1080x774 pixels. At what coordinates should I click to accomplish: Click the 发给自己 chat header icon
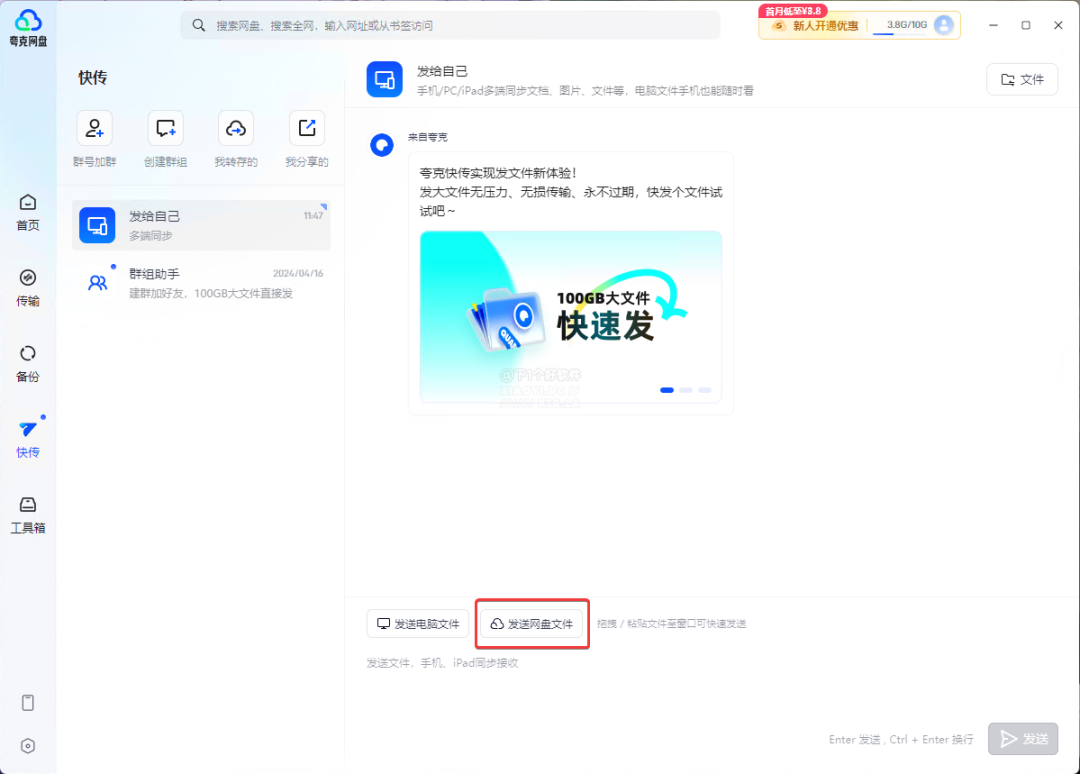coord(384,79)
